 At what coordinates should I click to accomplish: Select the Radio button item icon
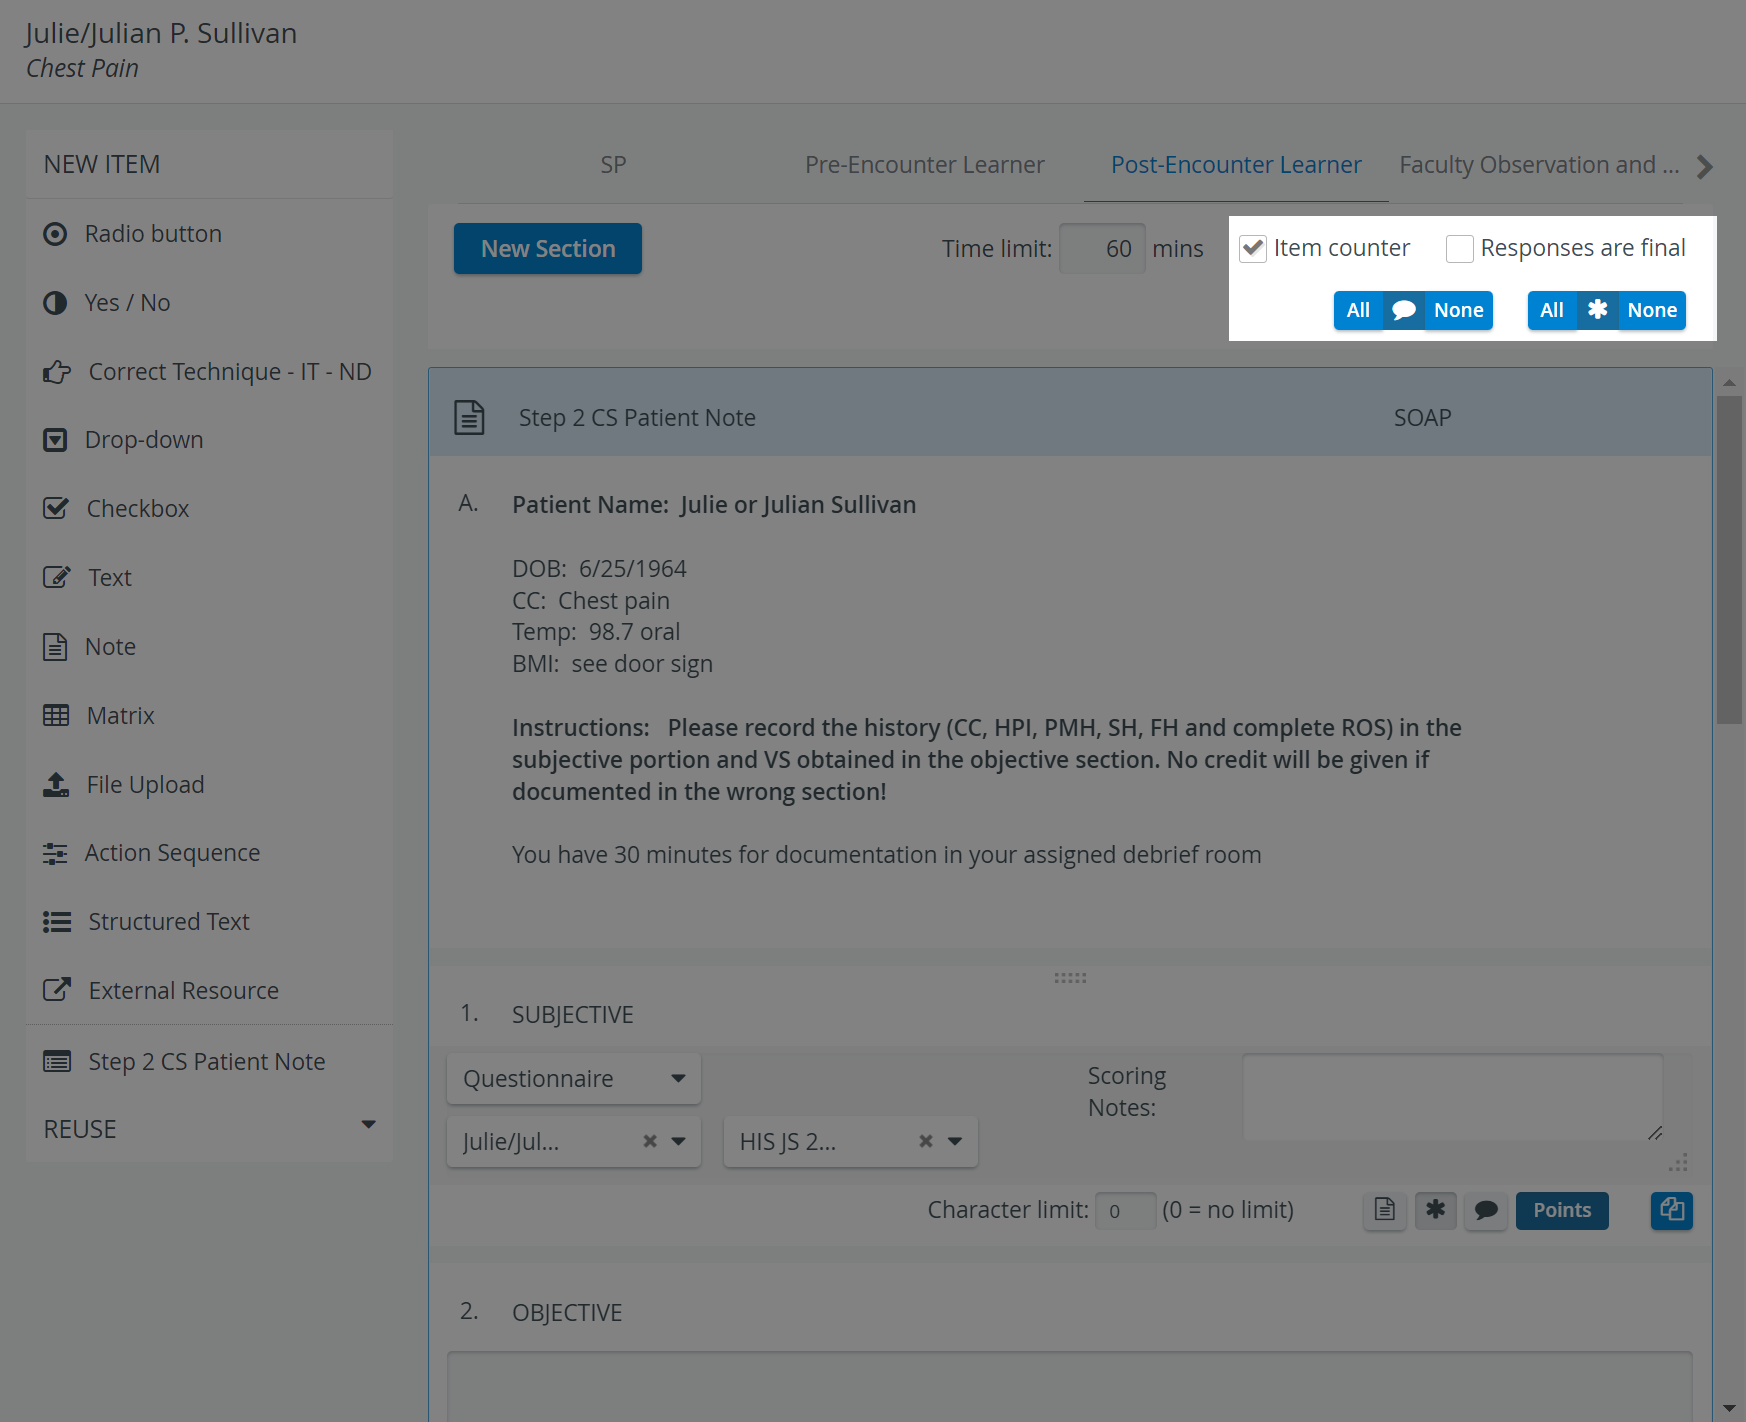[x=55, y=234]
